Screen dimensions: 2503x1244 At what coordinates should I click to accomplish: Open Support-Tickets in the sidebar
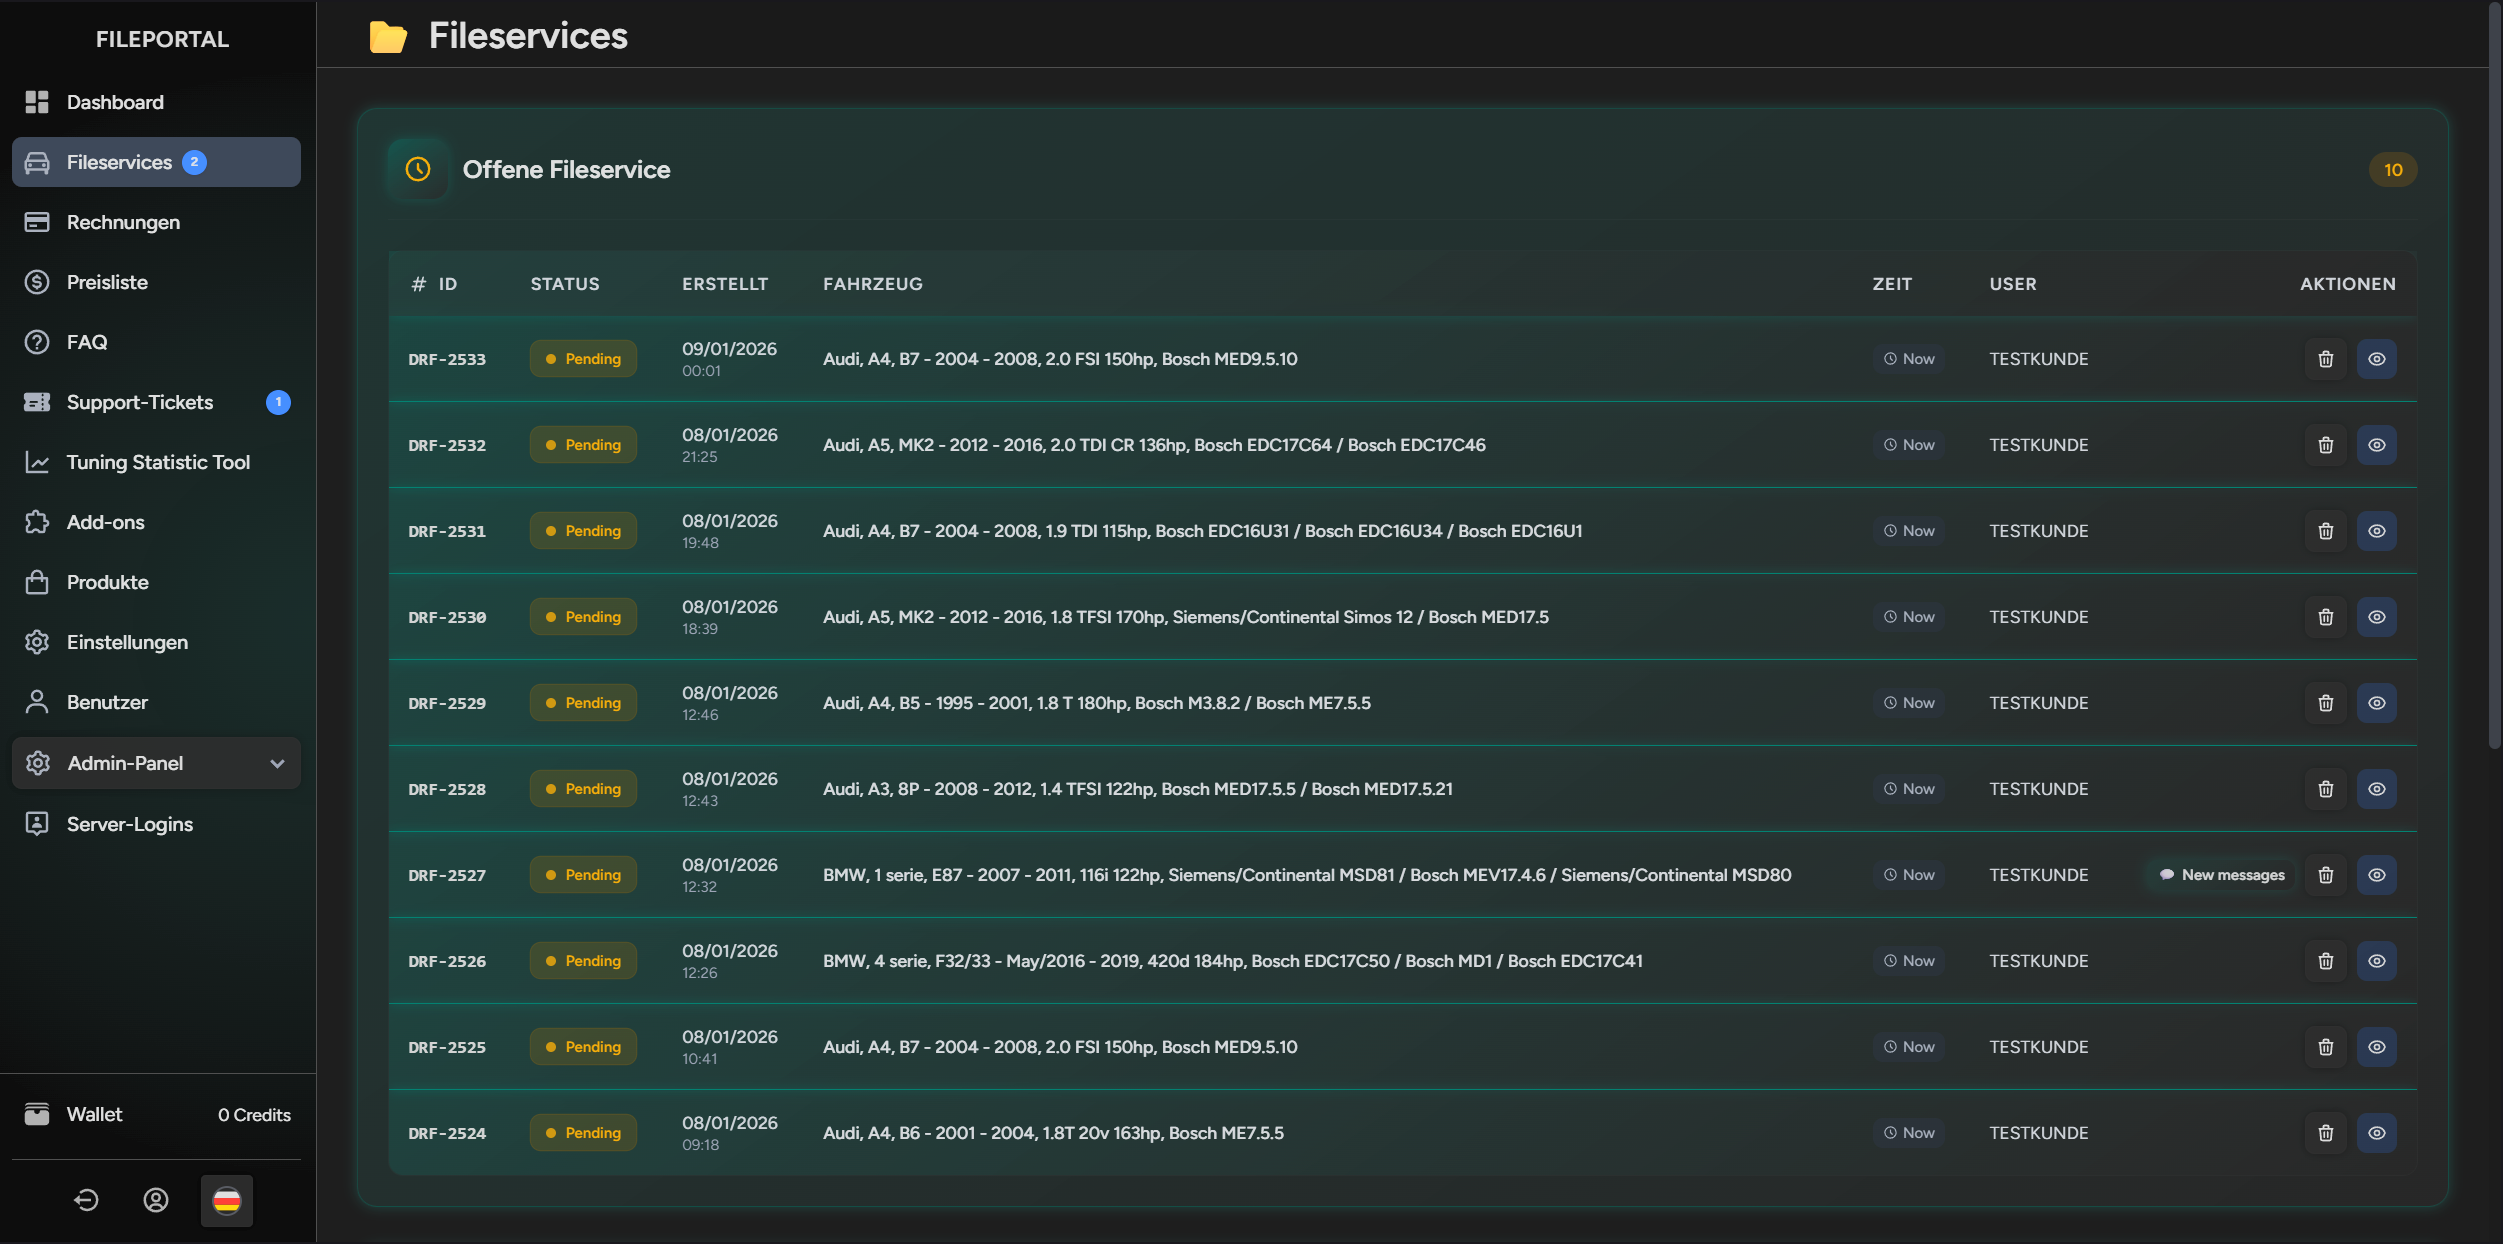(x=140, y=402)
